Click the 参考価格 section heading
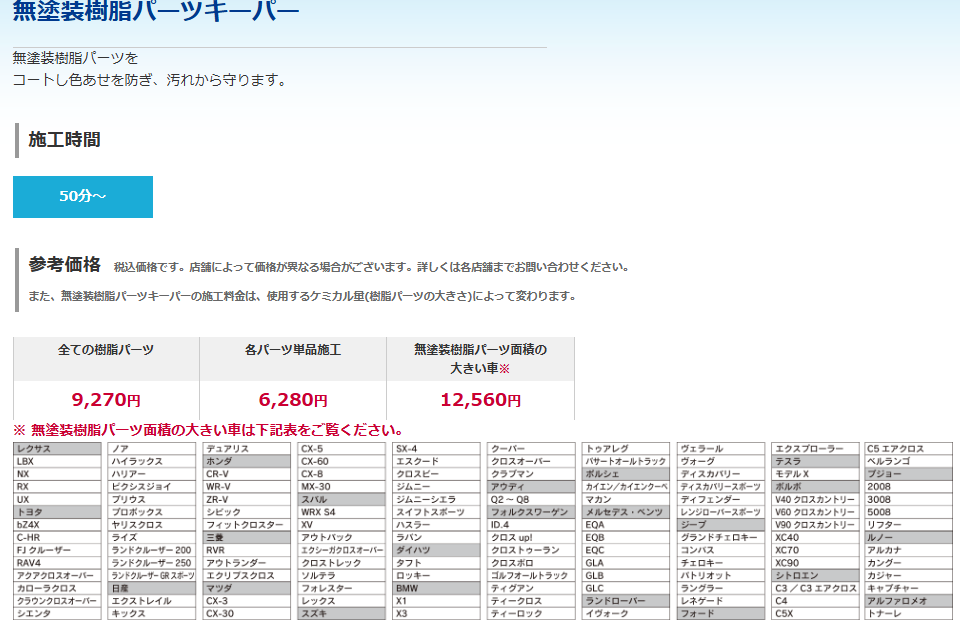The height and width of the screenshot is (625, 960). 64,265
